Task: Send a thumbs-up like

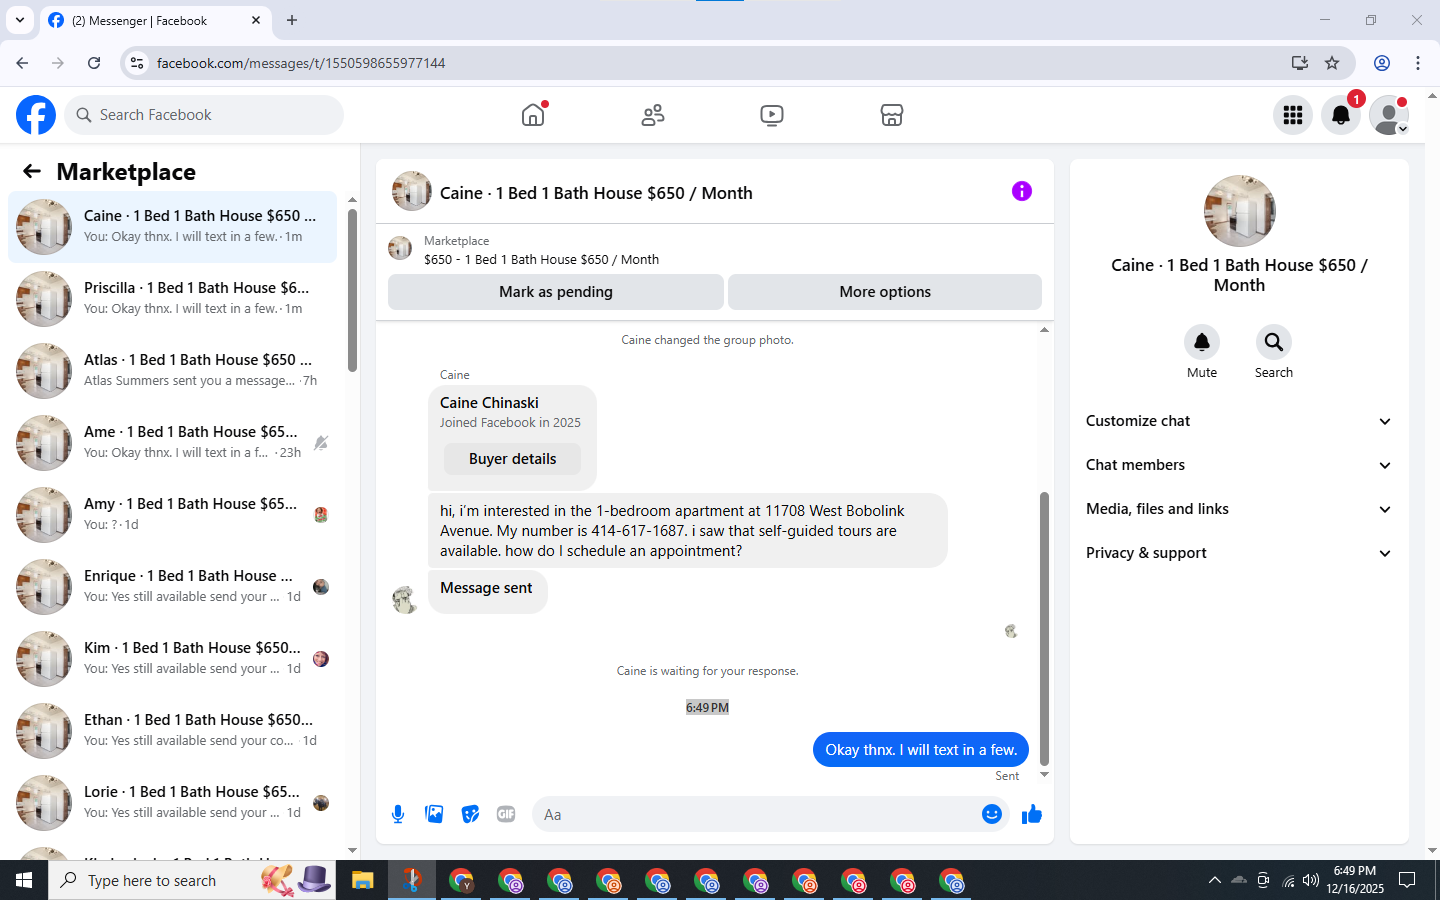Action: tap(1032, 814)
